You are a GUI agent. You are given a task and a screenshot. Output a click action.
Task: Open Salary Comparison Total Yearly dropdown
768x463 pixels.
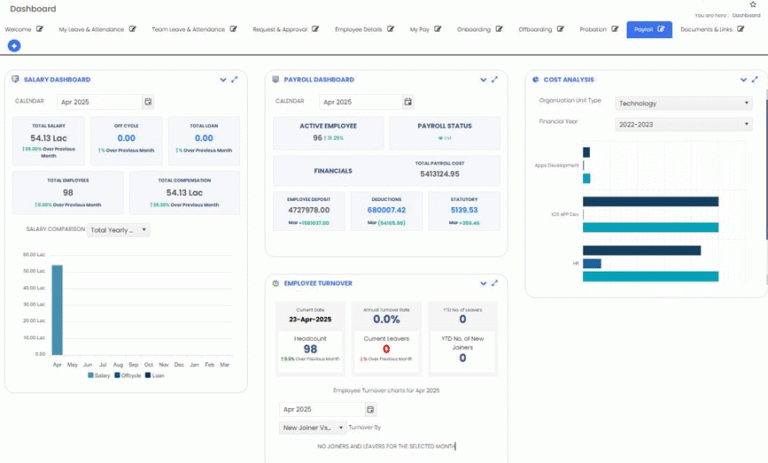click(x=118, y=230)
